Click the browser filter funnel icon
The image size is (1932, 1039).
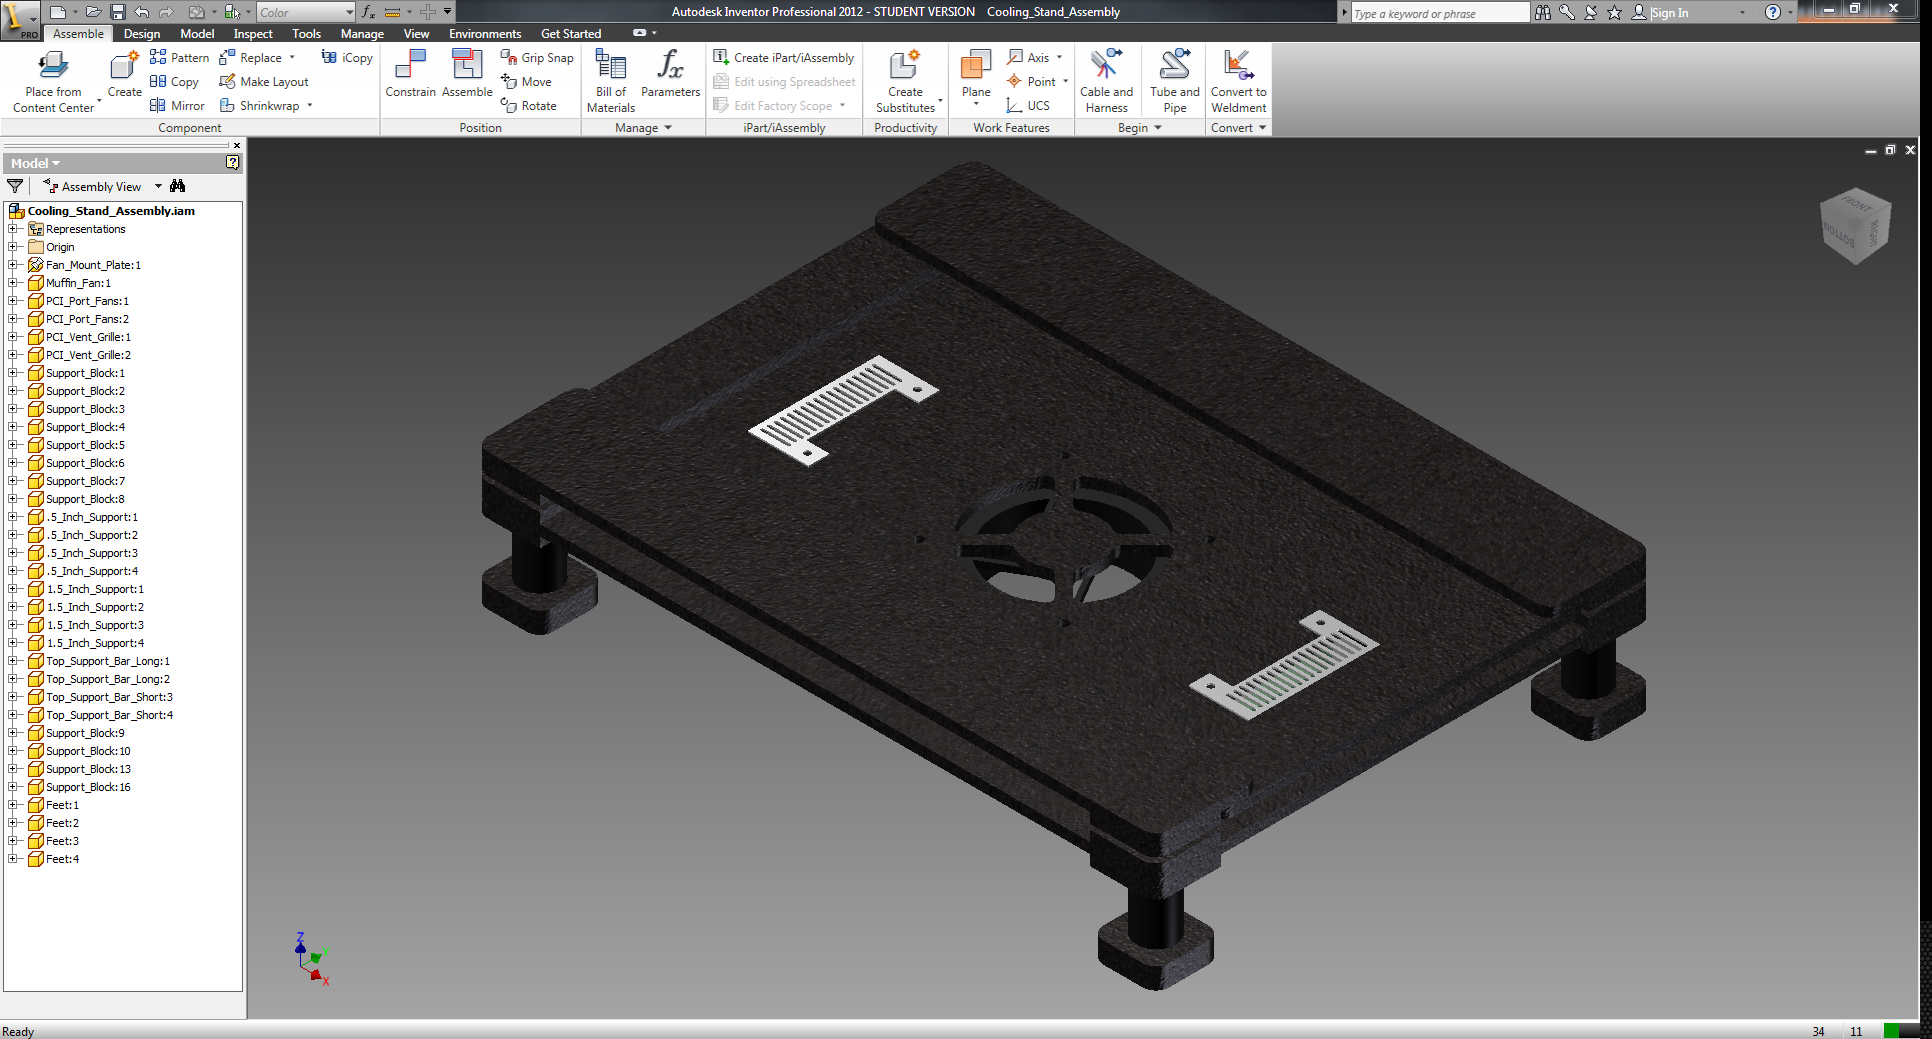15,186
